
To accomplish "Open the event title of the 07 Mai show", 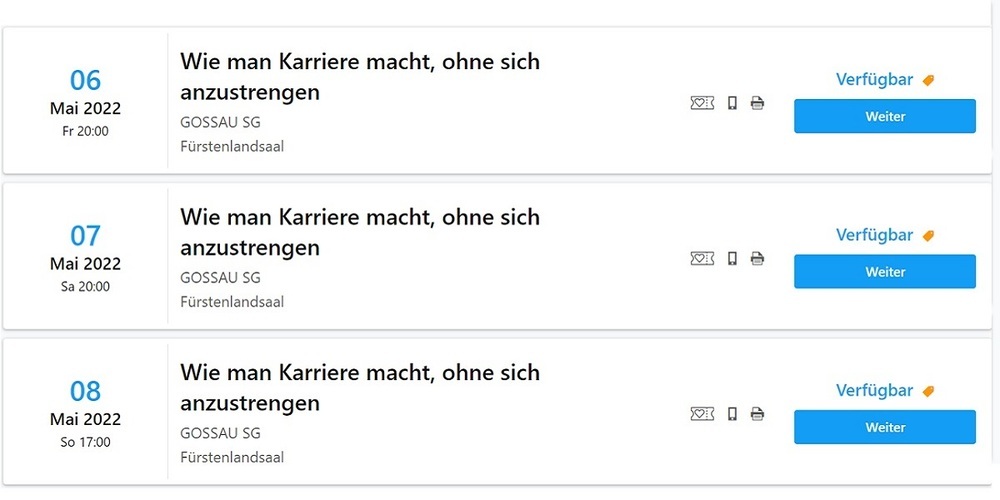I will tap(359, 232).
